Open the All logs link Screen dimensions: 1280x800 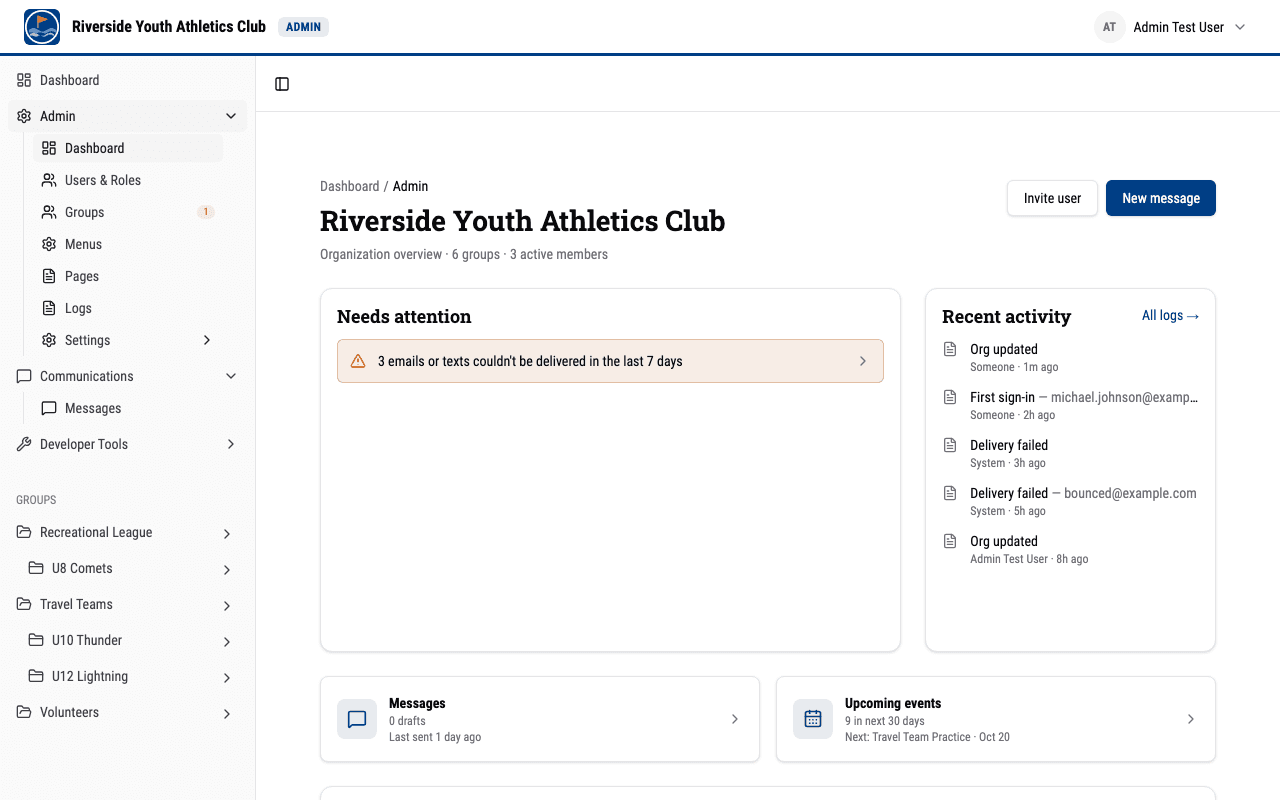click(1170, 315)
